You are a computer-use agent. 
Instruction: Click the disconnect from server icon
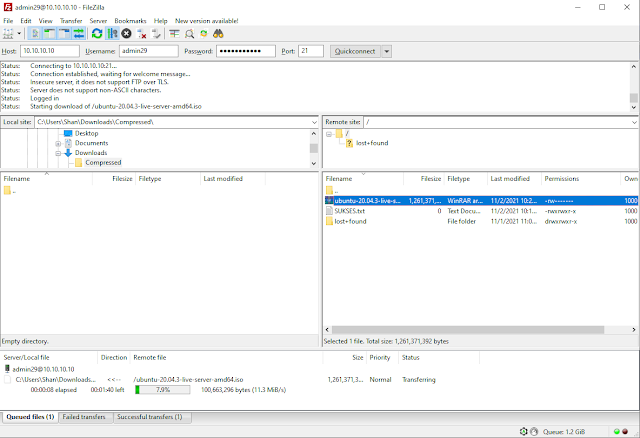point(141,33)
